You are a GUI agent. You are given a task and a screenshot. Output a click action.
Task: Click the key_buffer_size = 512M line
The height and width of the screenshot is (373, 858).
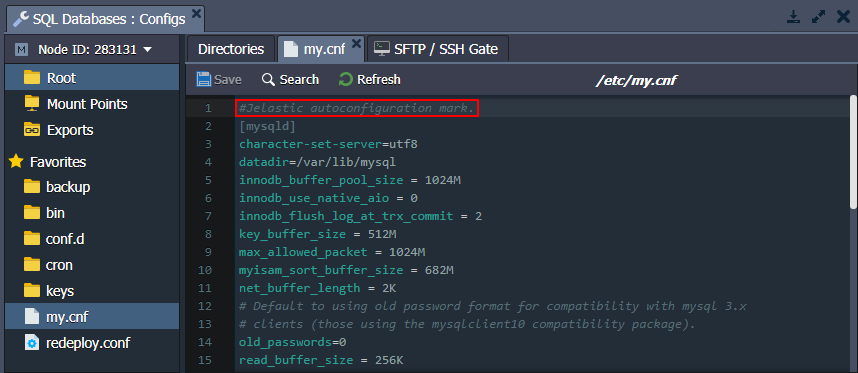(x=317, y=234)
